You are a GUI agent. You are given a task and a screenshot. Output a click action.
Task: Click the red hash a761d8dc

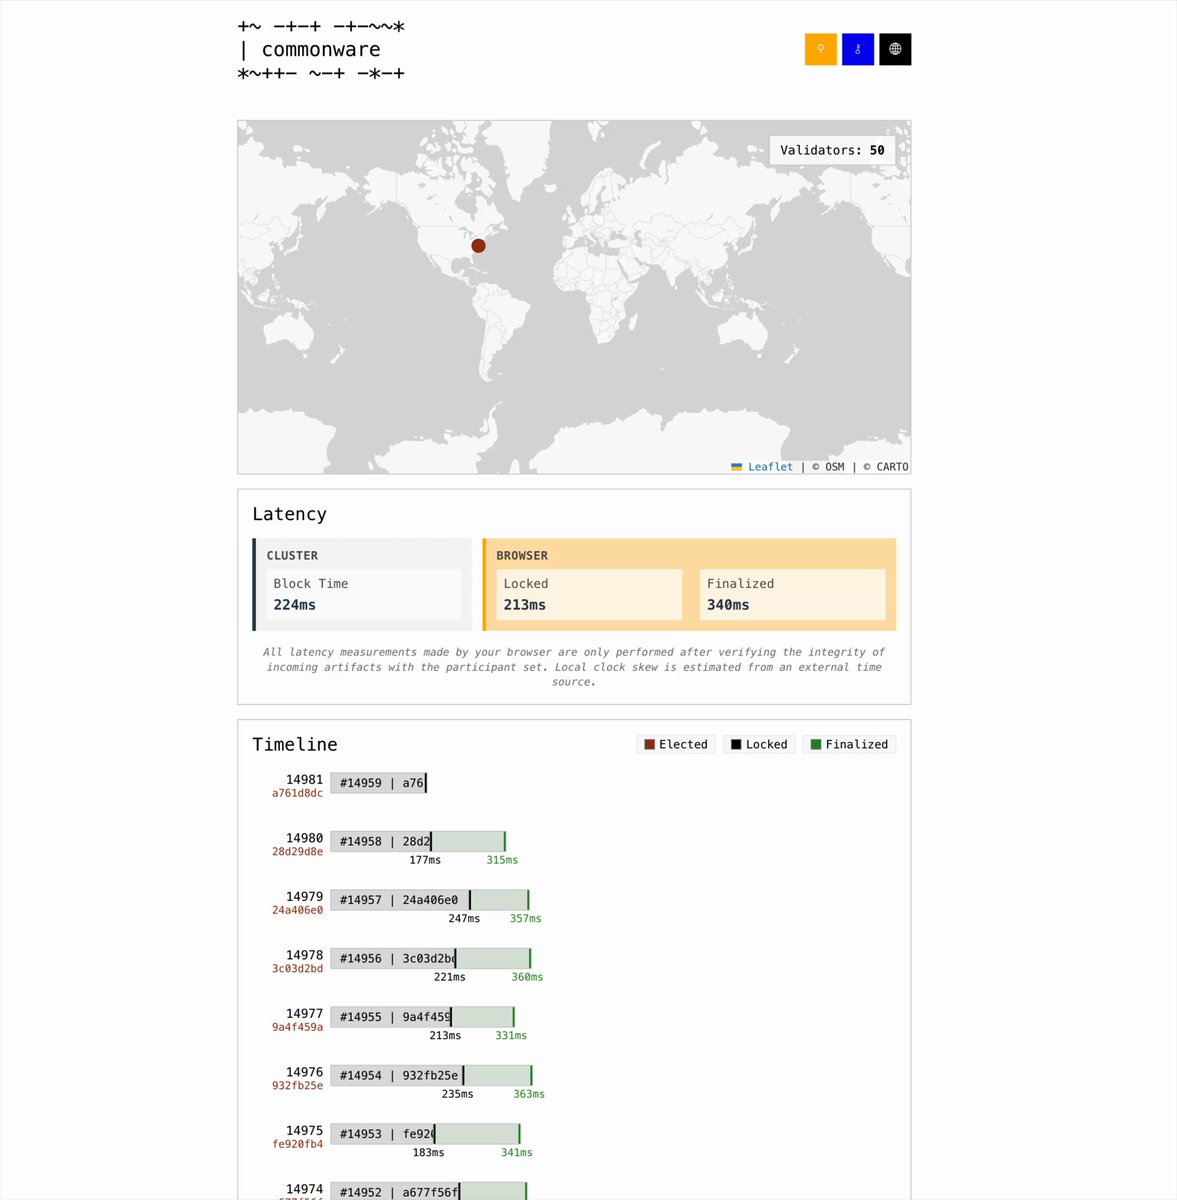[297, 793]
